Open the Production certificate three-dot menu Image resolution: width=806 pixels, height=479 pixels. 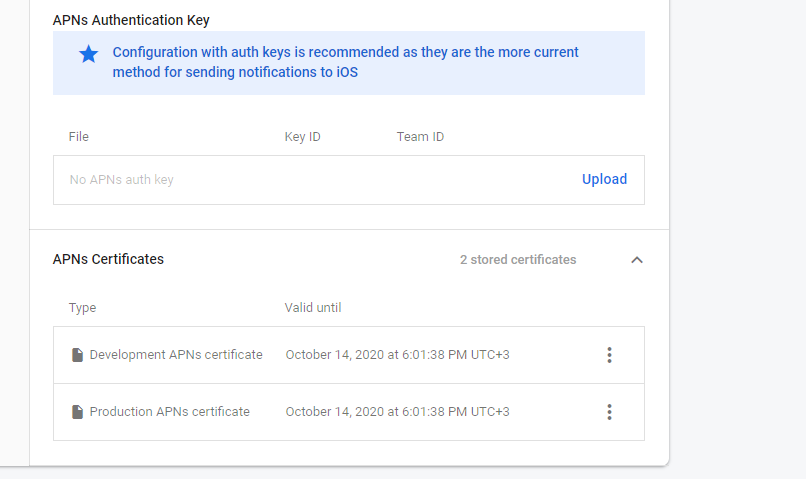[x=609, y=412]
